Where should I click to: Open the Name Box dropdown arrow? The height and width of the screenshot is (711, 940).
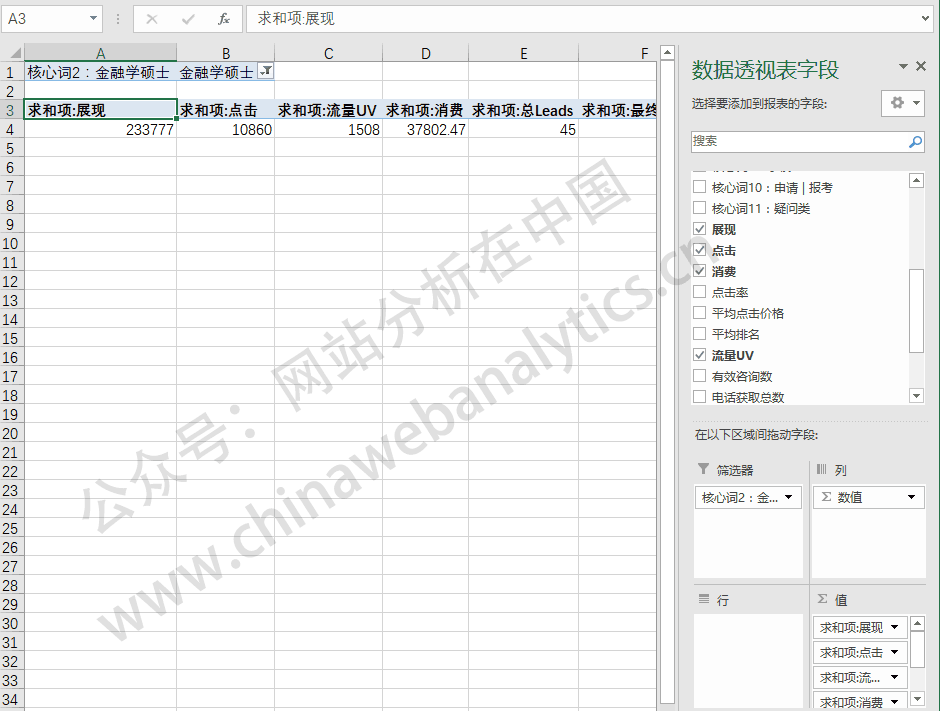pos(94,19)
